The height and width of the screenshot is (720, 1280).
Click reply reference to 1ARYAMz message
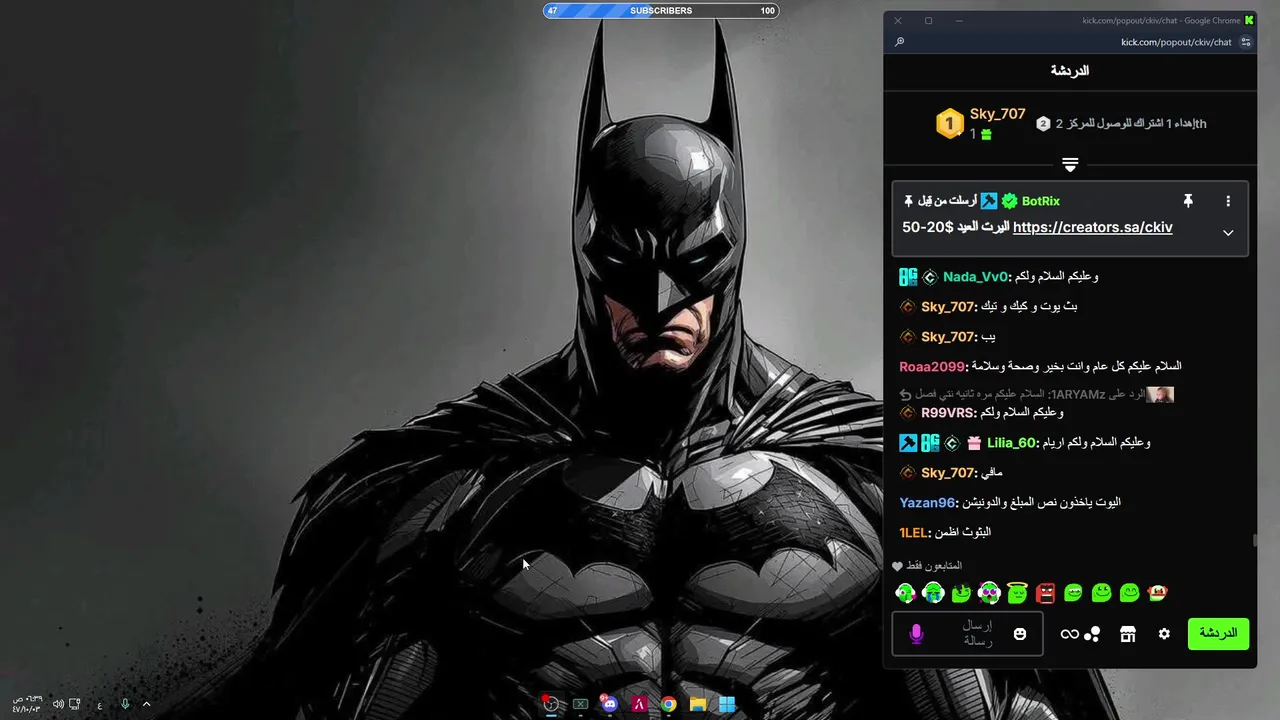pyautogui.click(x=1036, y=394)
